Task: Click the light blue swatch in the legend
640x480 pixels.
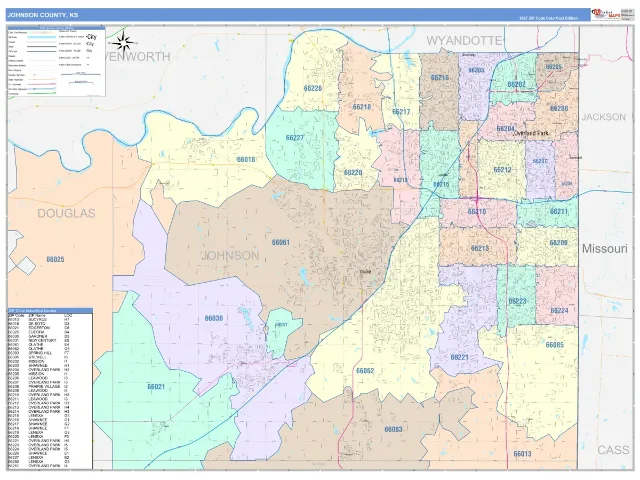Action: tap(42, 37)
